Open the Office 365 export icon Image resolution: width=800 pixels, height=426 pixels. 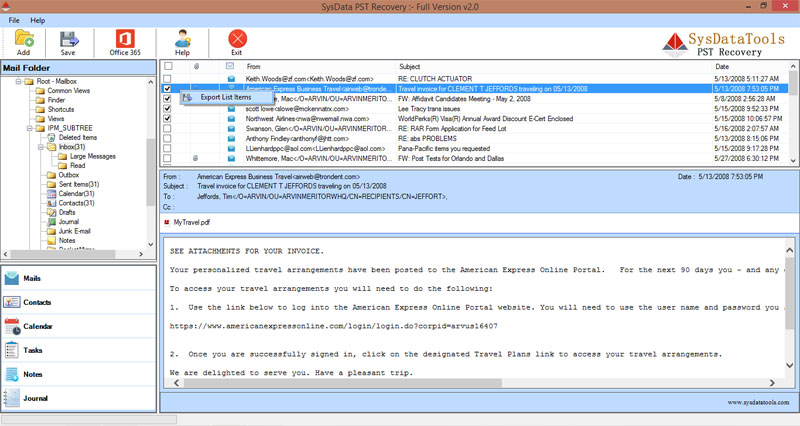(125, 42)
